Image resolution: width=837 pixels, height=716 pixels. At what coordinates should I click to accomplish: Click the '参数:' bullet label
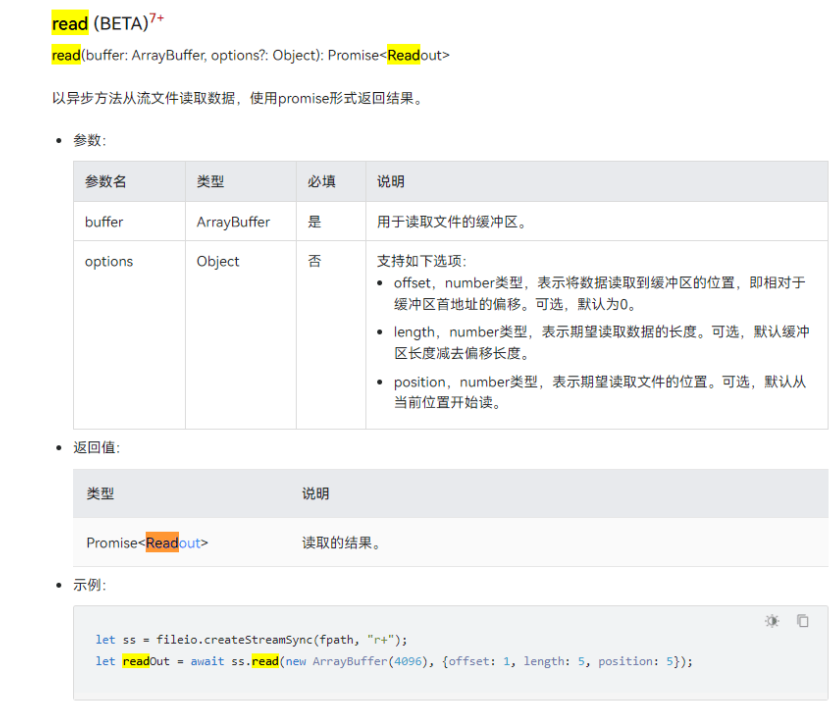pos(90,140)
